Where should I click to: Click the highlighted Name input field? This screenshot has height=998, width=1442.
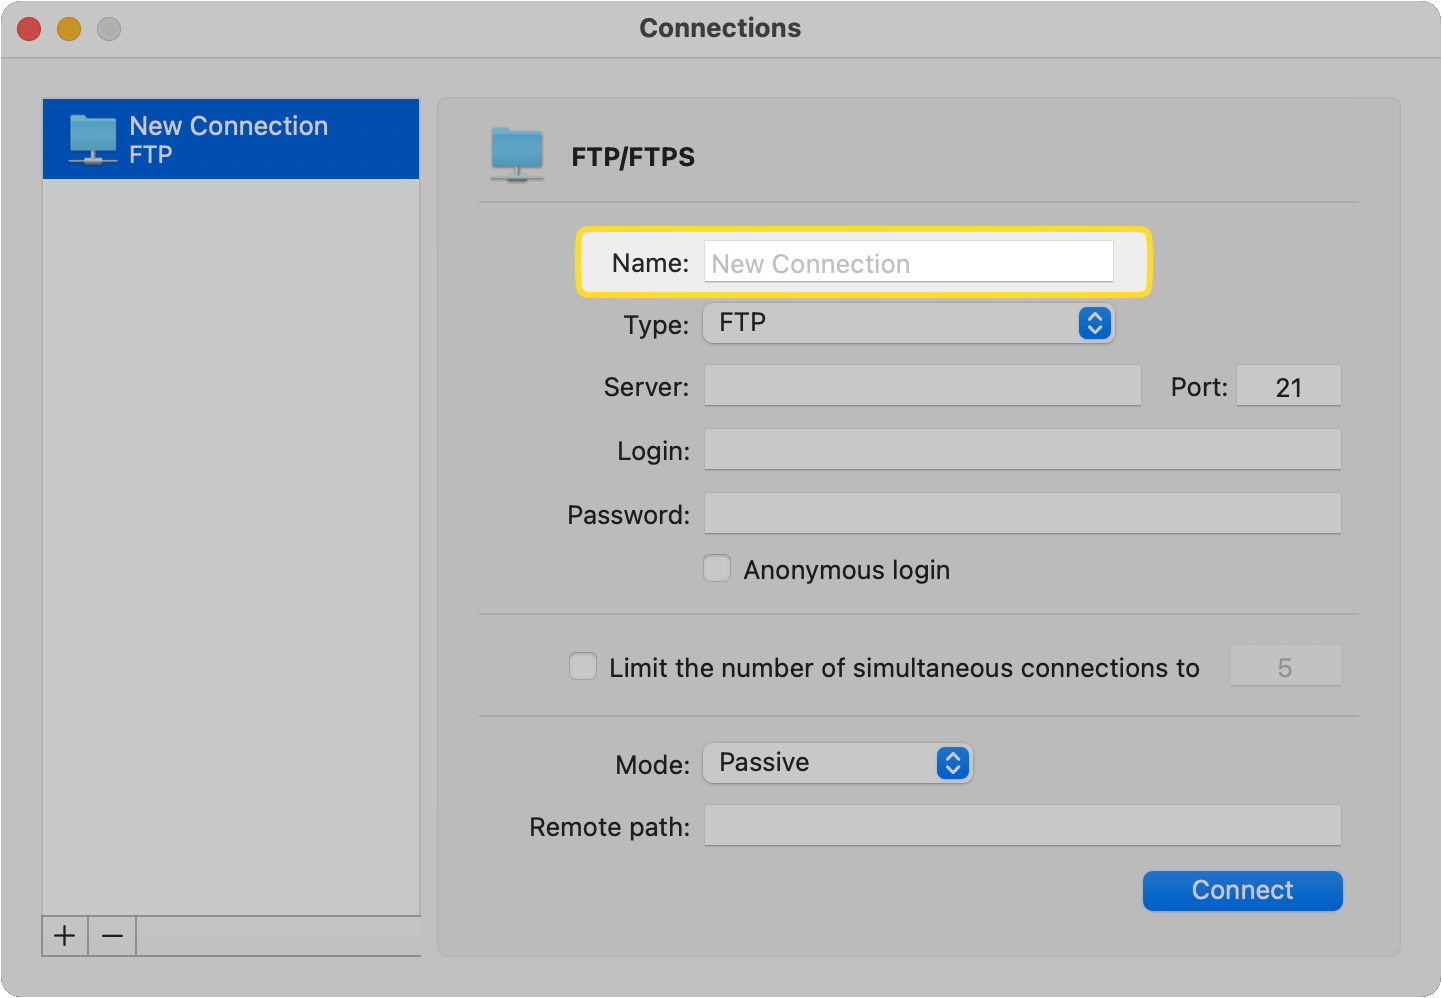[908, 262]
